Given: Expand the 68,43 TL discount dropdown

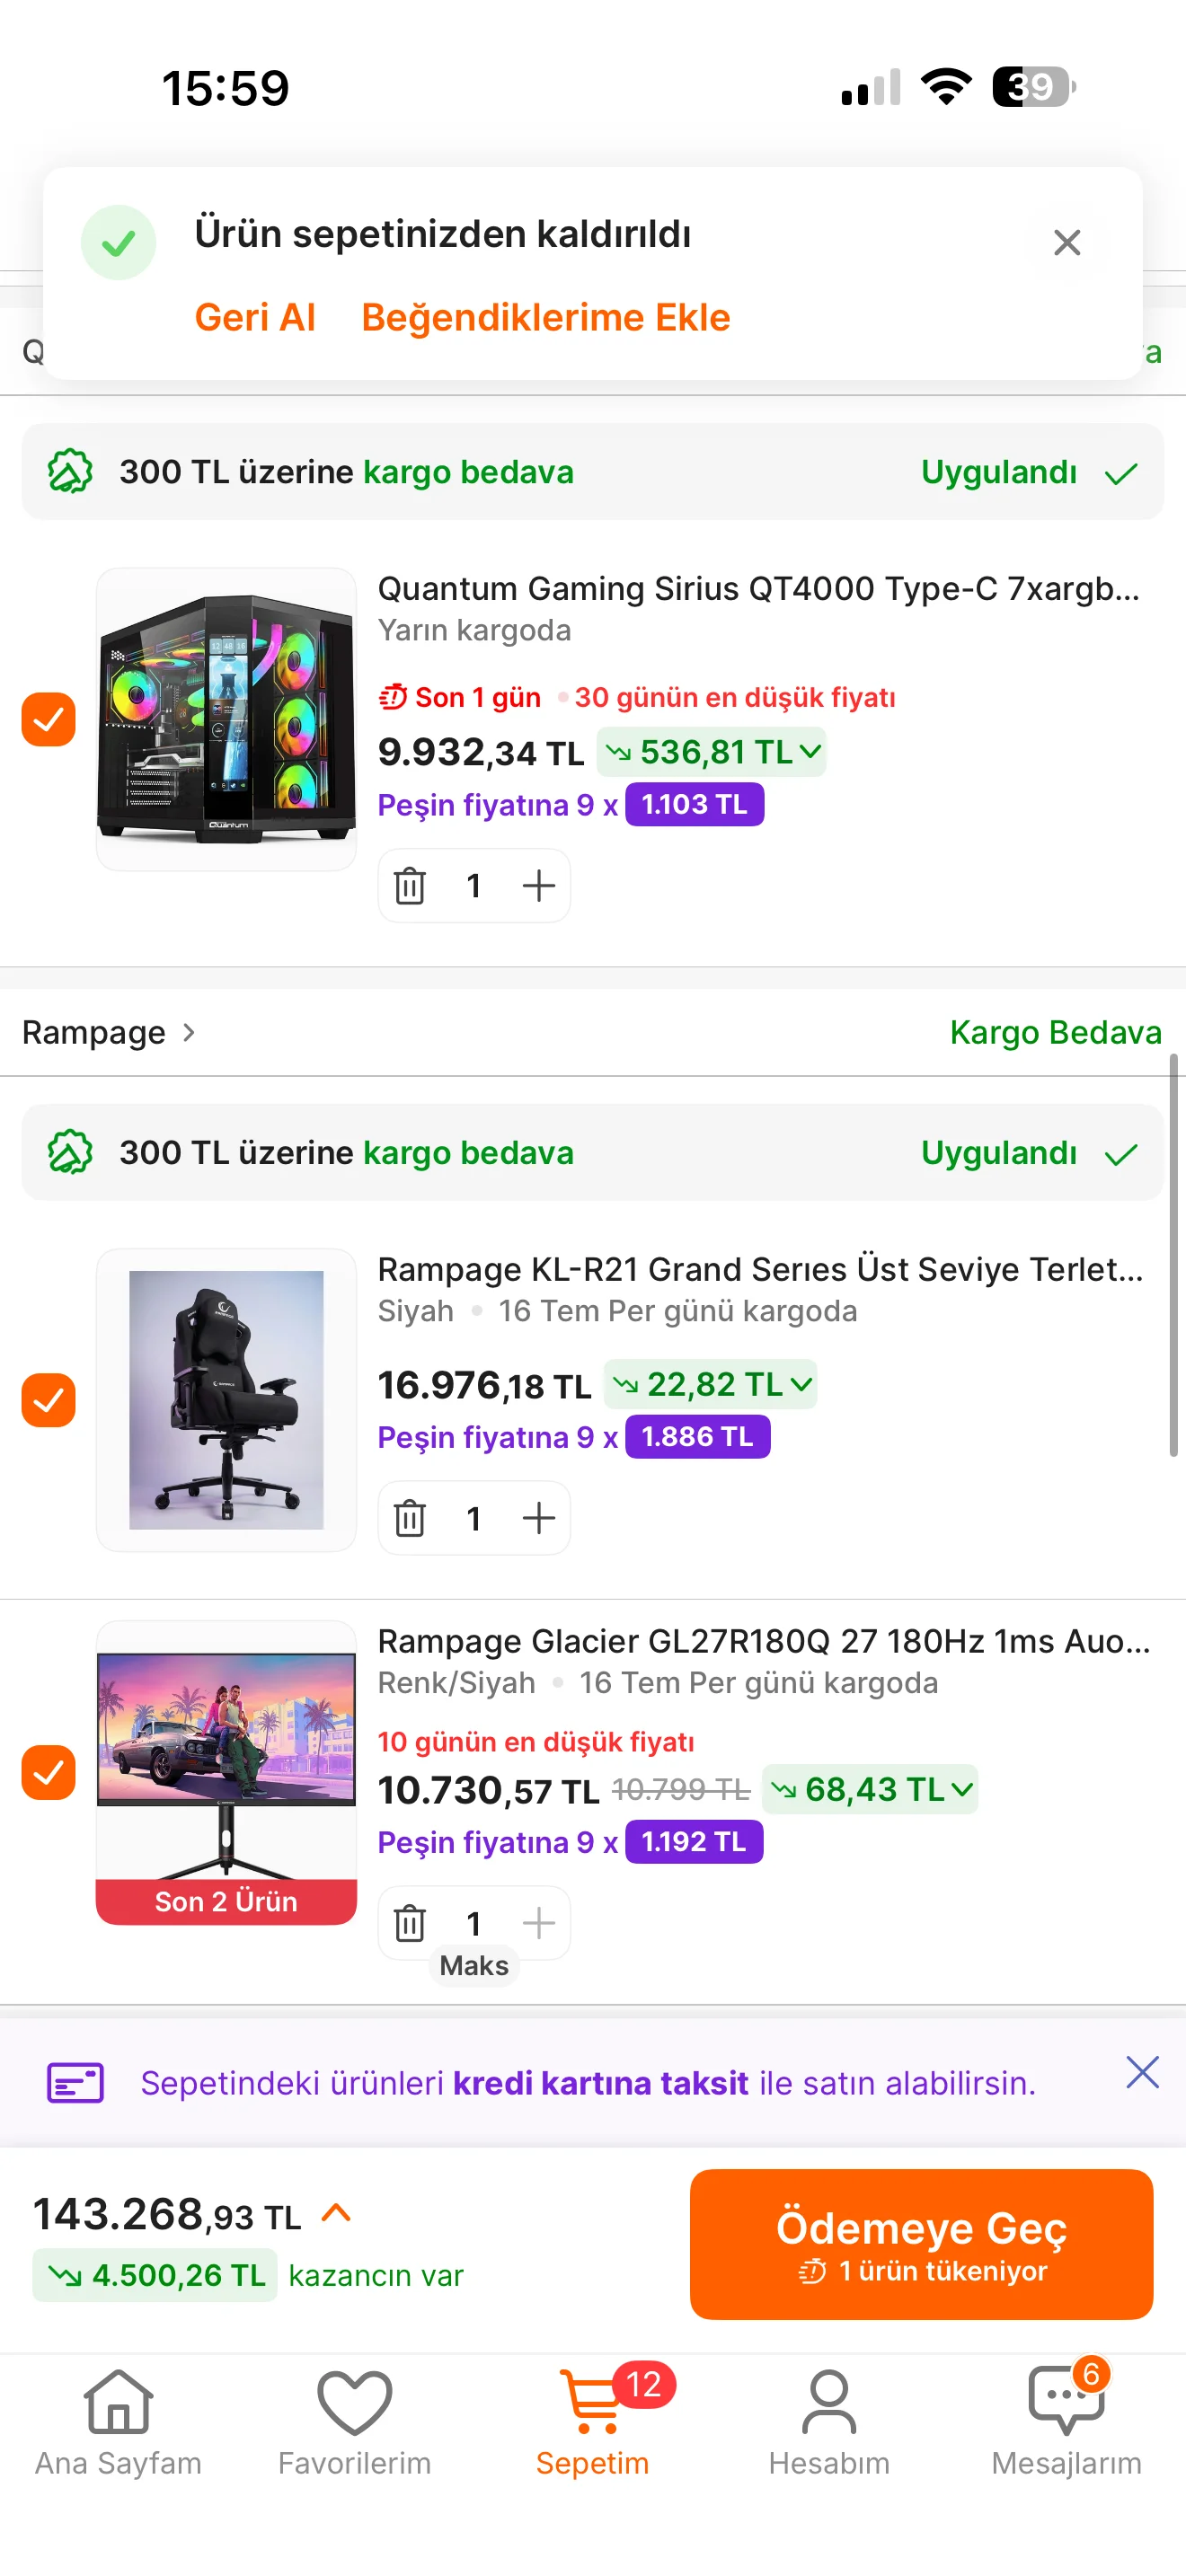Looking at the screenshot, I should tap(870, 1789).
